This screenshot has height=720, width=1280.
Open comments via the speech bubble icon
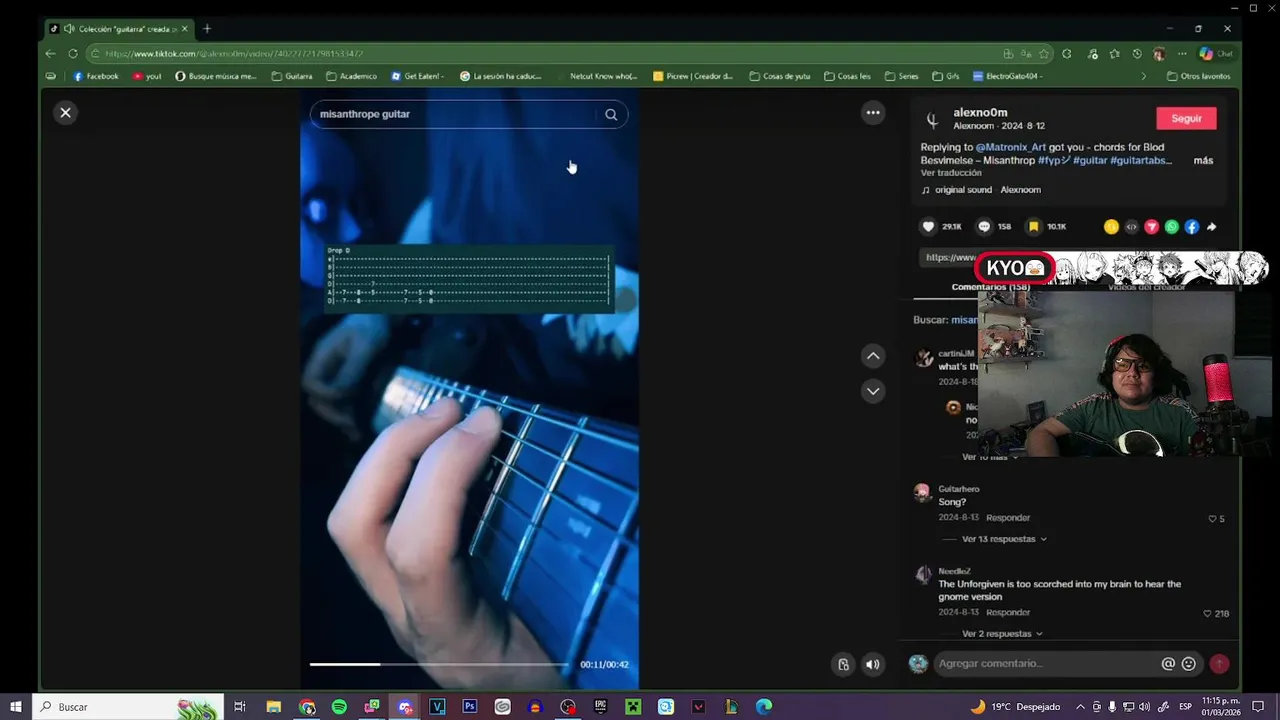tap(984, 227)
